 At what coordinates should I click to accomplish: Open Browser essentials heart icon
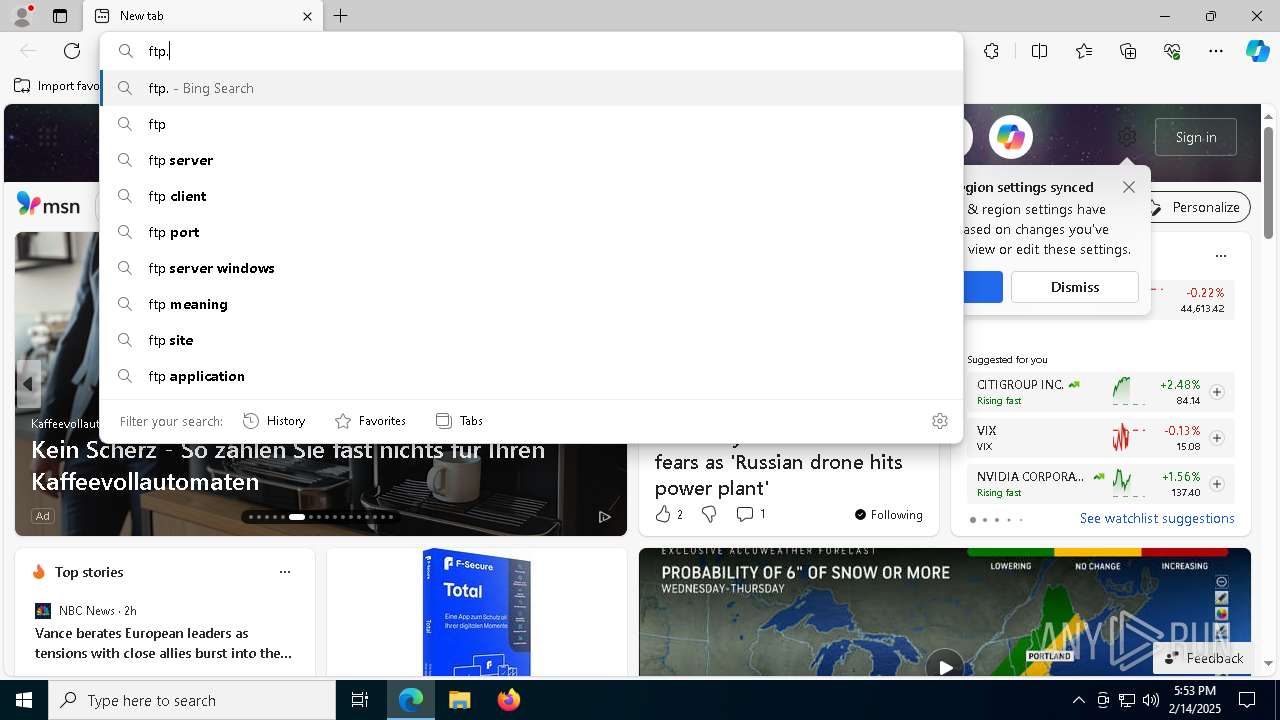1172,51
